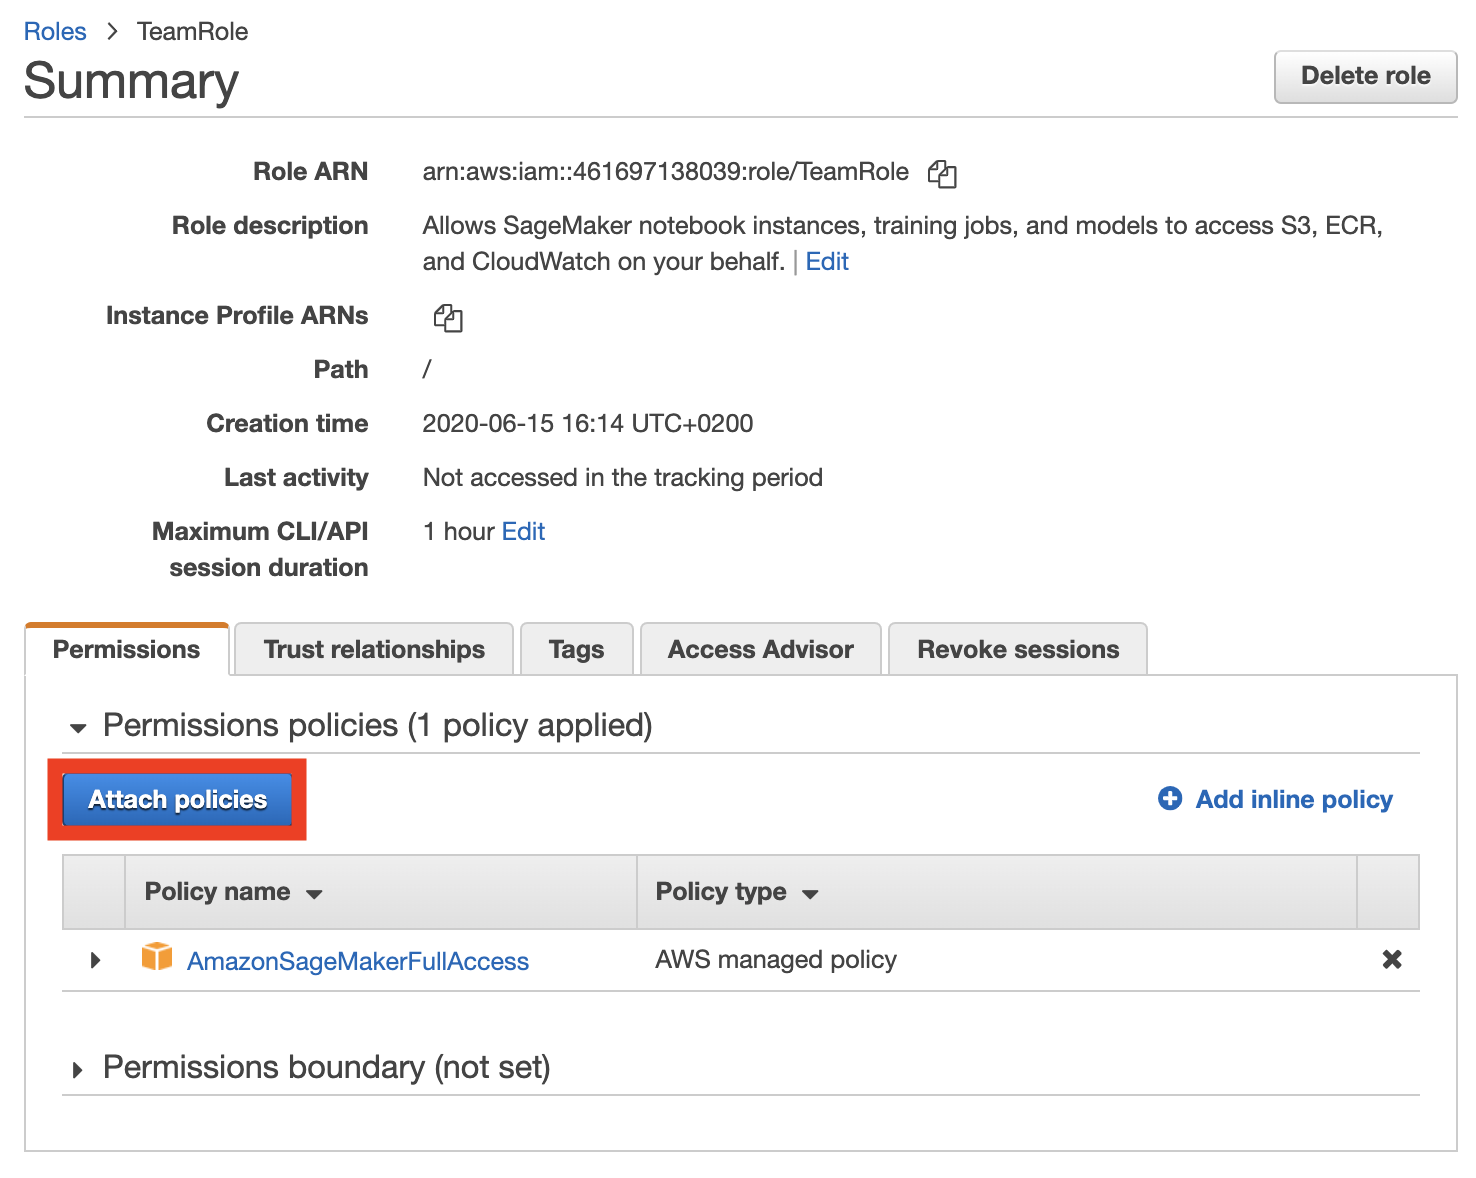The height and width of the screenshot is (1178, 1476).
Task: Click the Summary page heading
Action: click(131, 80)
